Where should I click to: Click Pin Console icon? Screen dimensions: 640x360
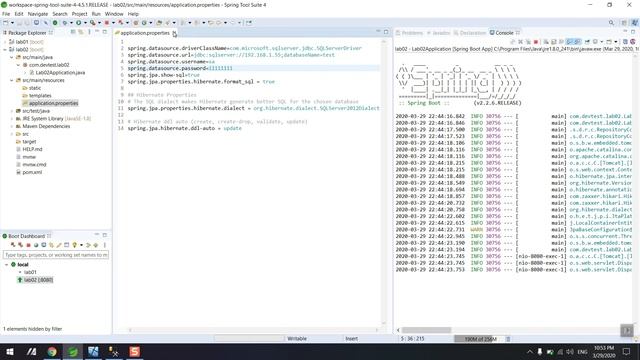pos(587,42)
